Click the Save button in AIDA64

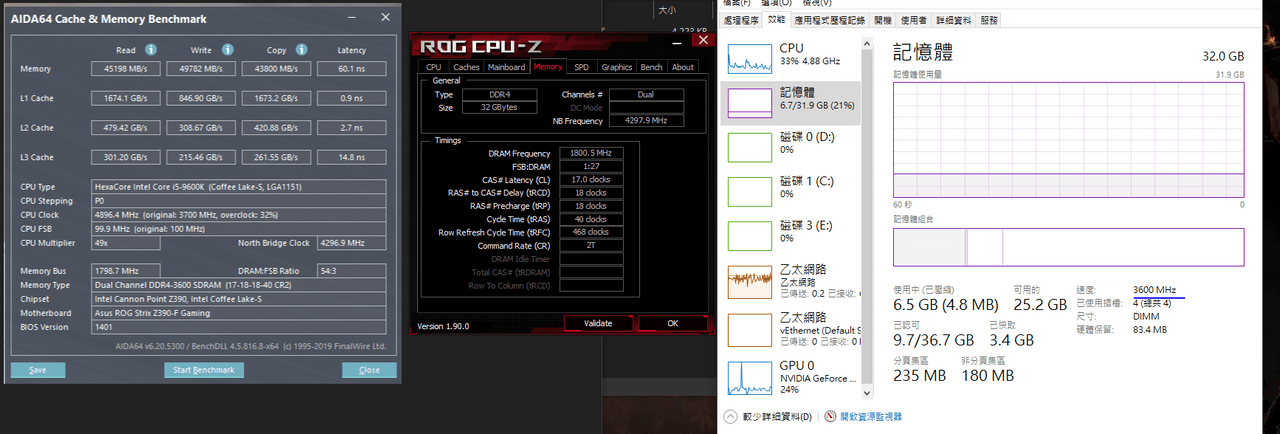pyautogui.click(x=38, y=370)
